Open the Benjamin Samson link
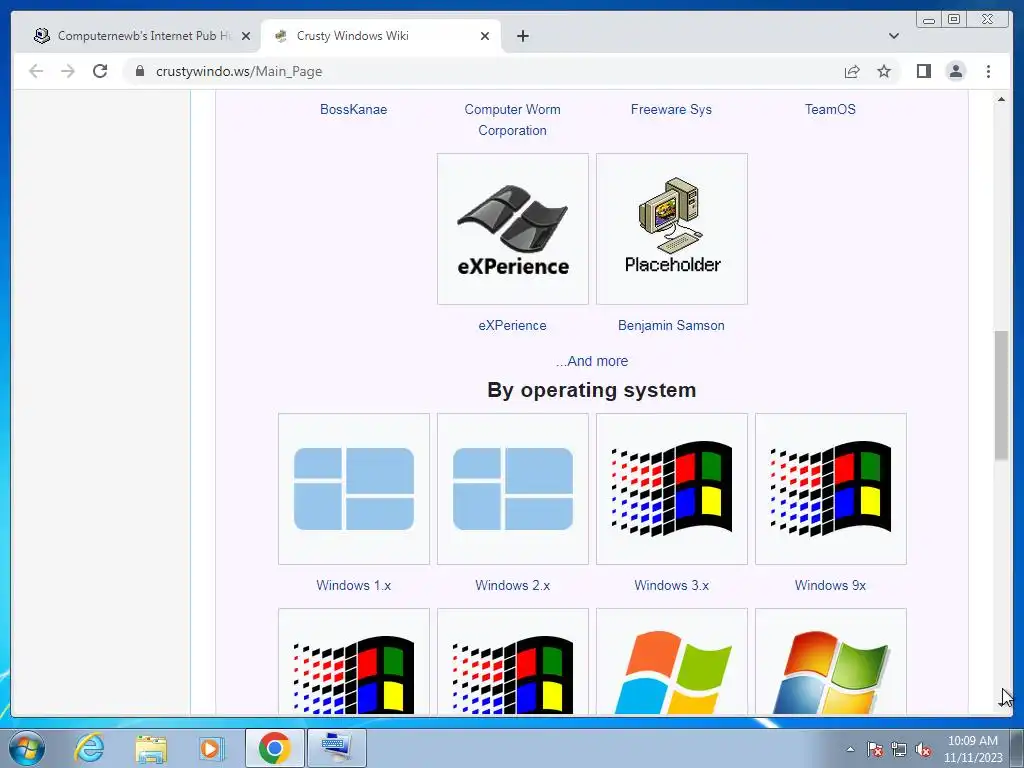 tap(671, 325)
